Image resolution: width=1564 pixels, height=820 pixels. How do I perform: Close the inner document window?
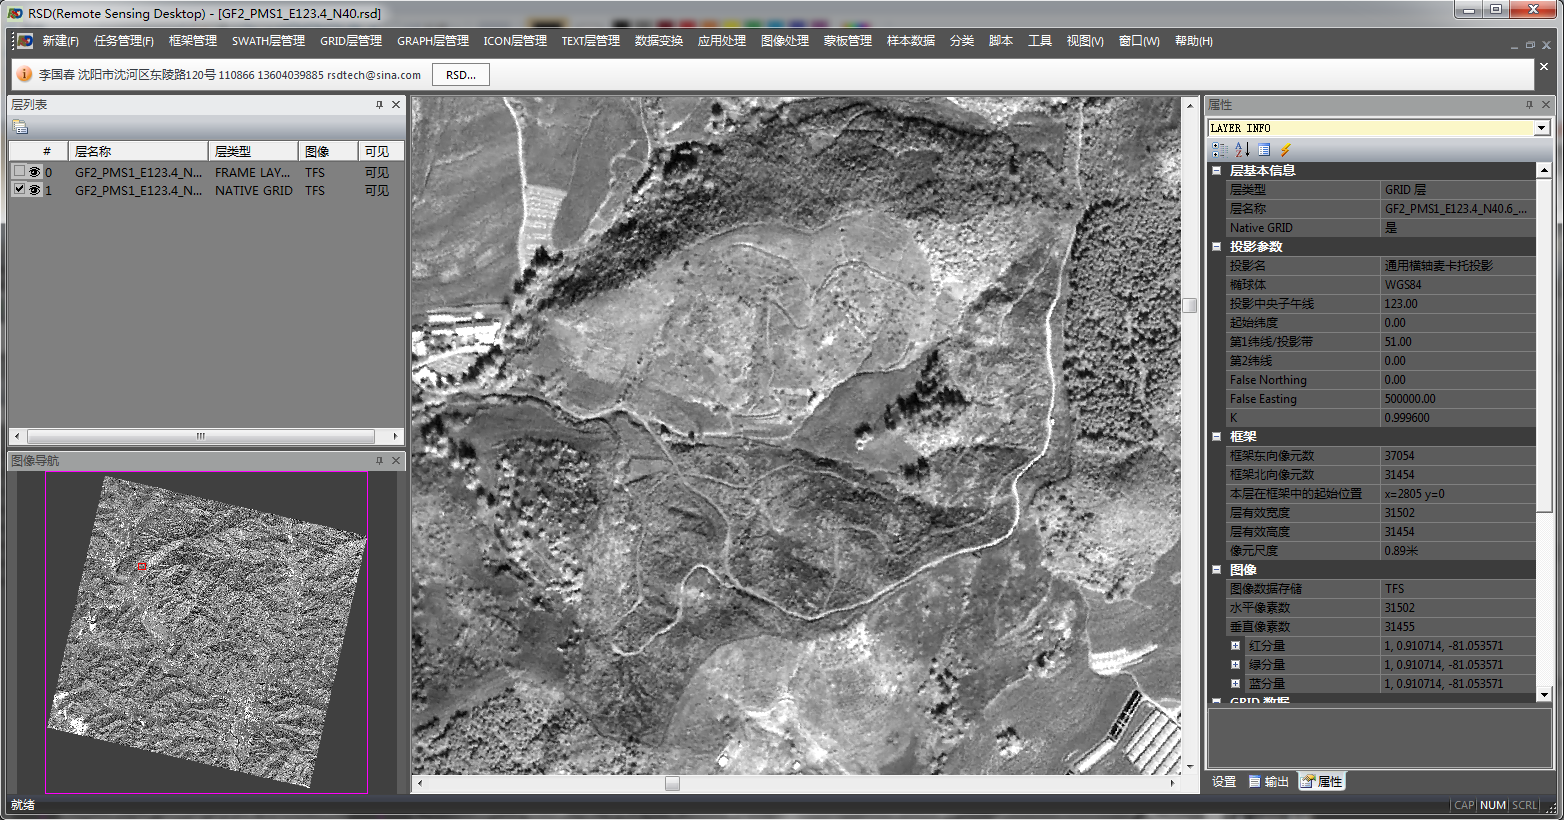(x=1547, y=44)
